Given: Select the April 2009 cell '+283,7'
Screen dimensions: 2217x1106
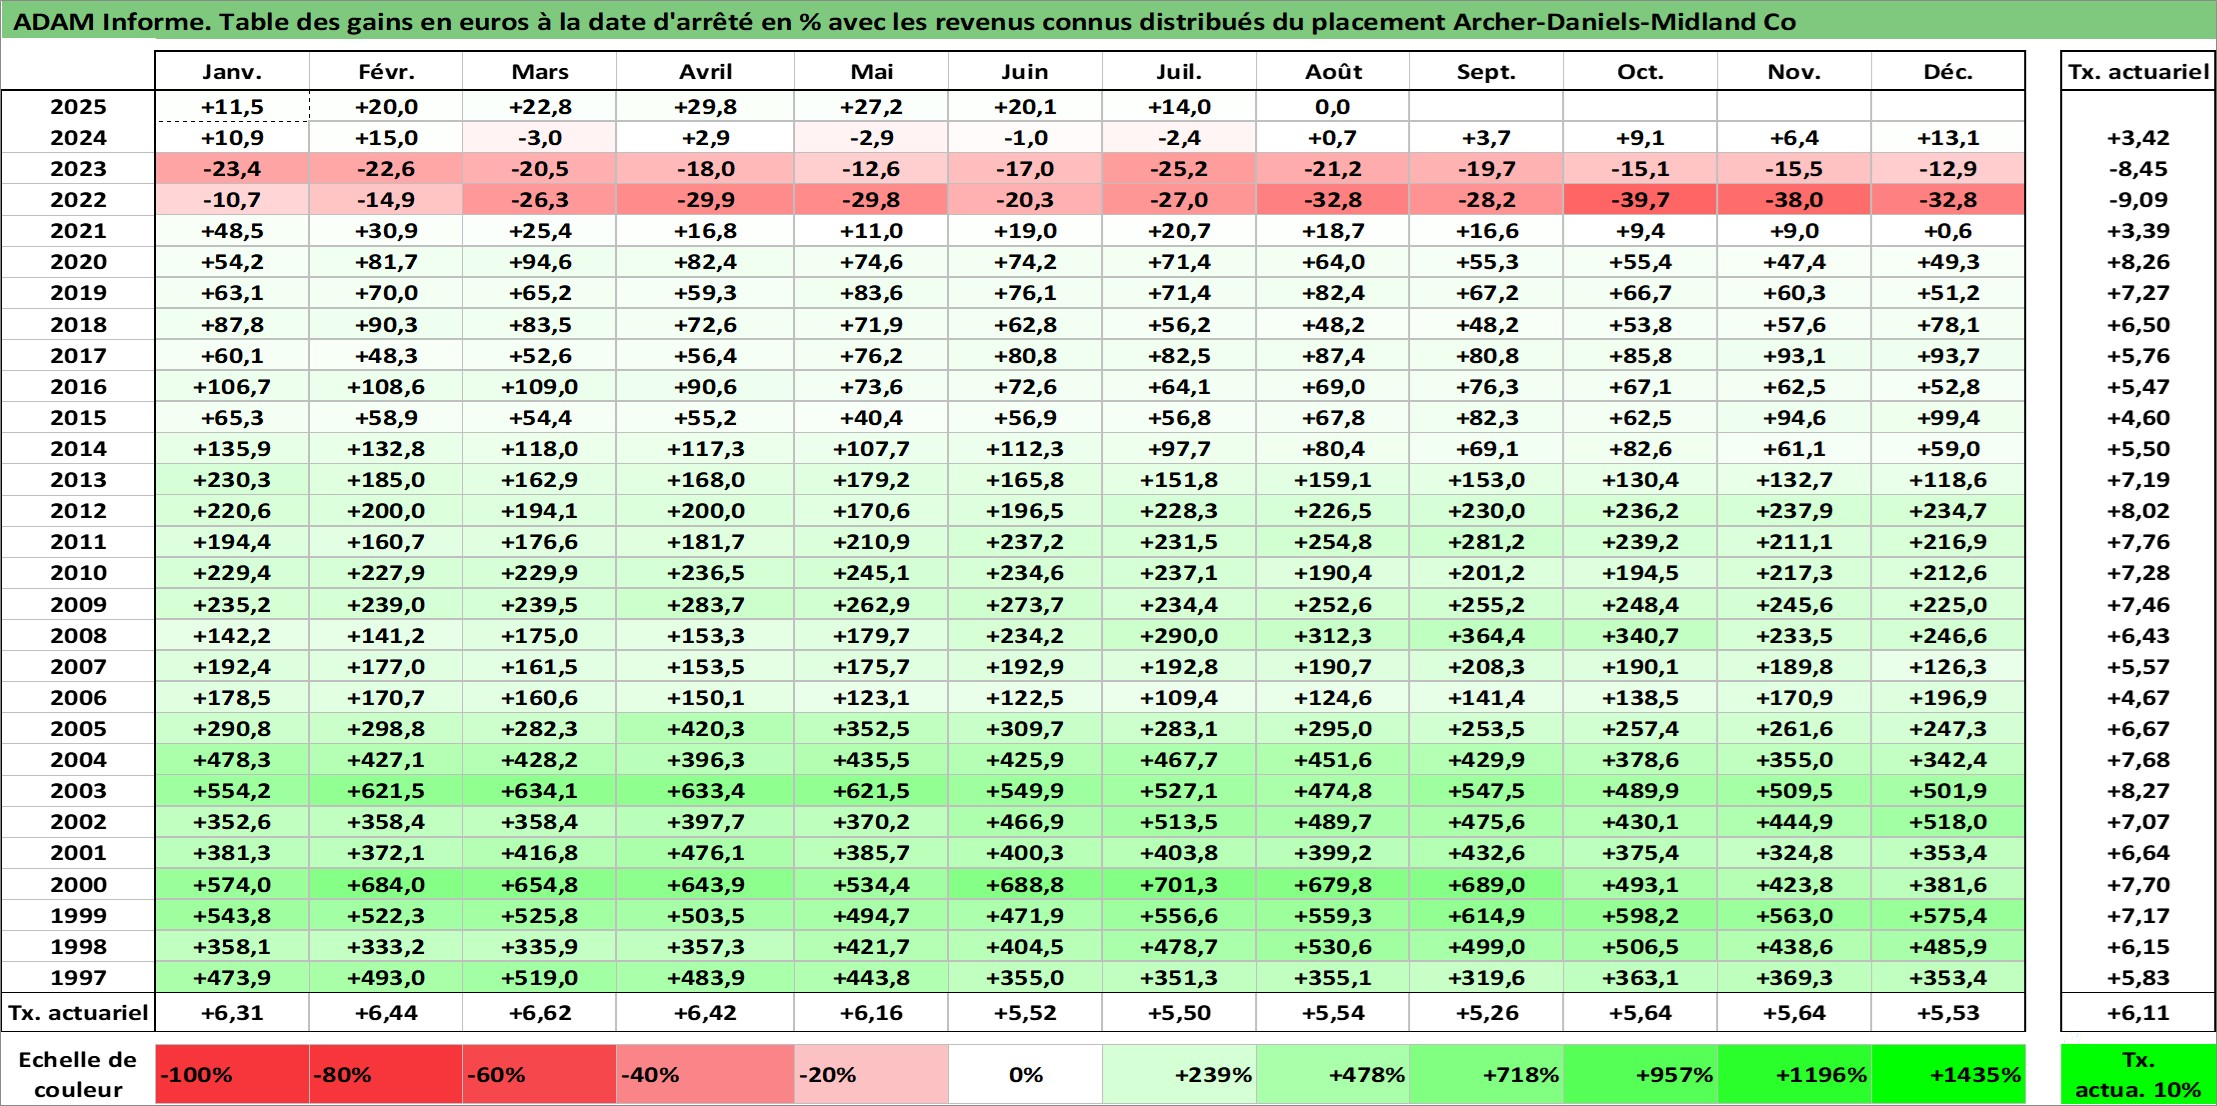Looking at the screenshot, I should pos(705,605).
